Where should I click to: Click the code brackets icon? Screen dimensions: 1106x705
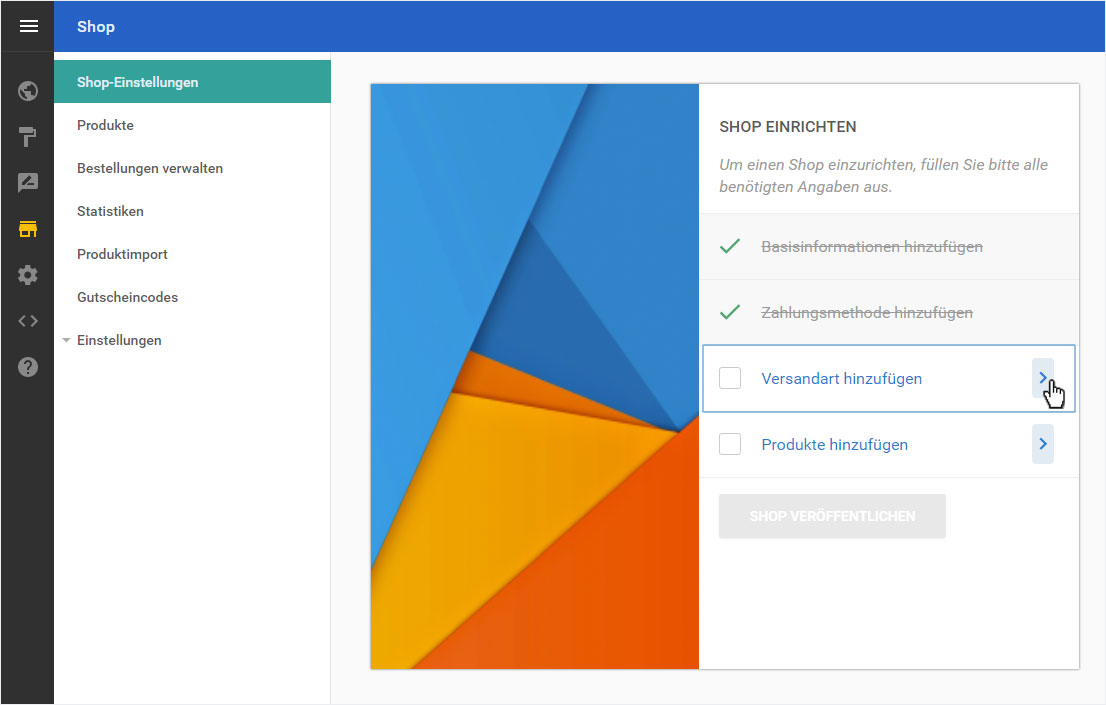tap(28, 321)
